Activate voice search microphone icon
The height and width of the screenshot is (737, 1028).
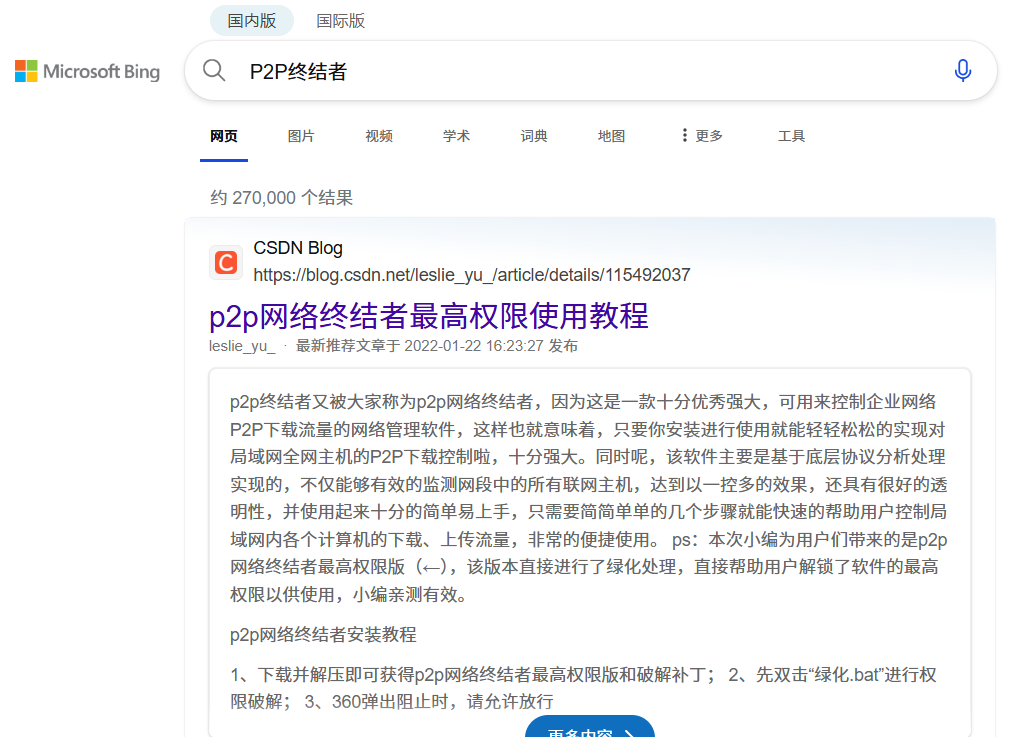pyautogui.click(x=962, y=70)
